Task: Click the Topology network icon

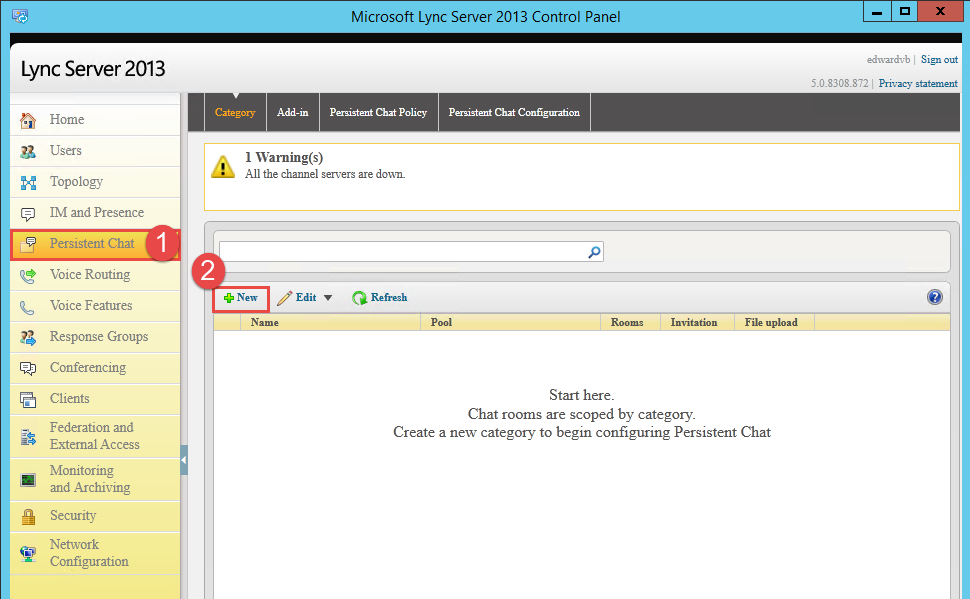Action: tap(28, 183)
